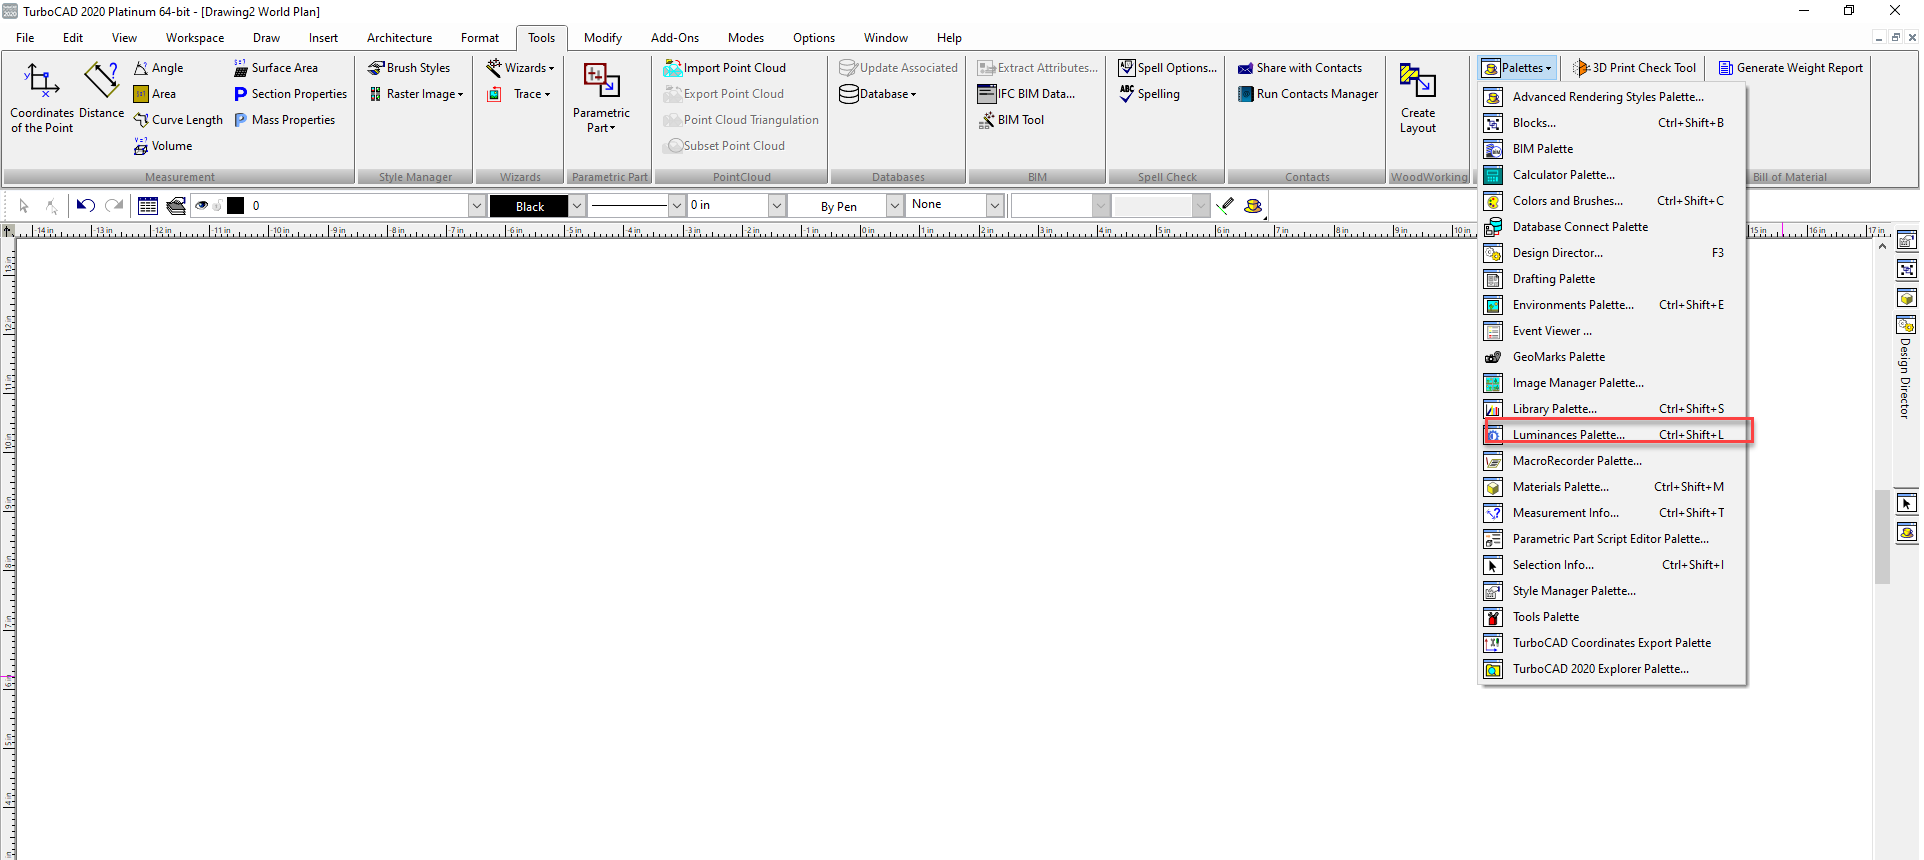Open Spell Options
The height and width of the screenshot is (860, 1924).
pos(1168,68)
